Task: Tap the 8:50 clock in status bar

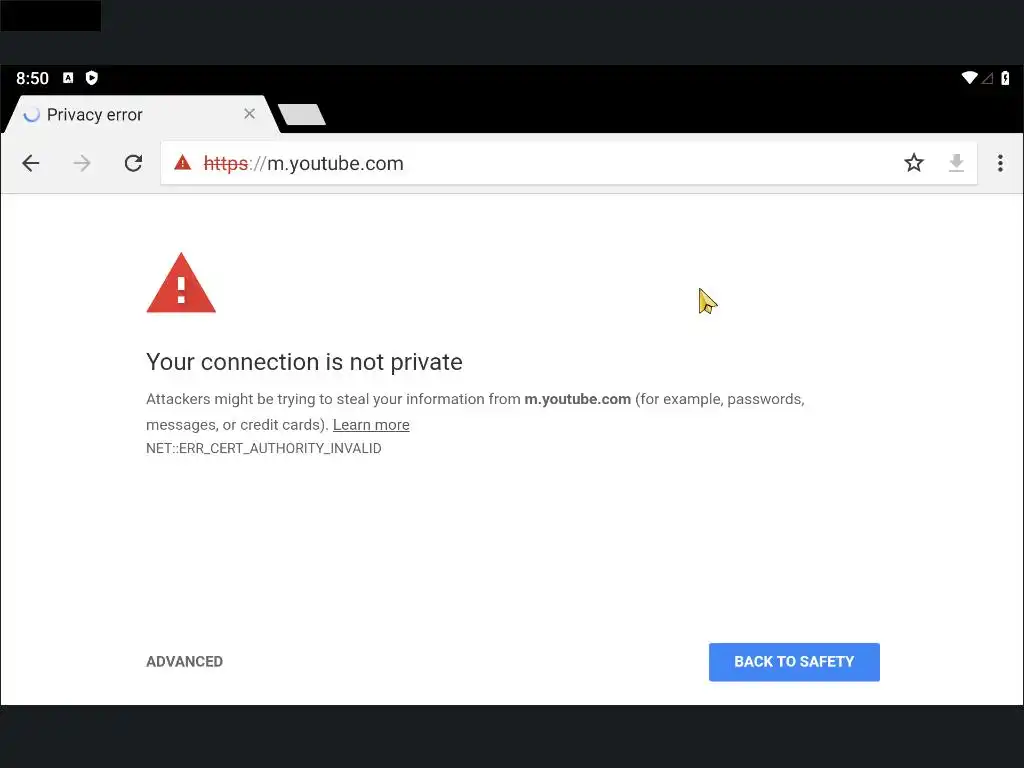Action: (32, 78)
